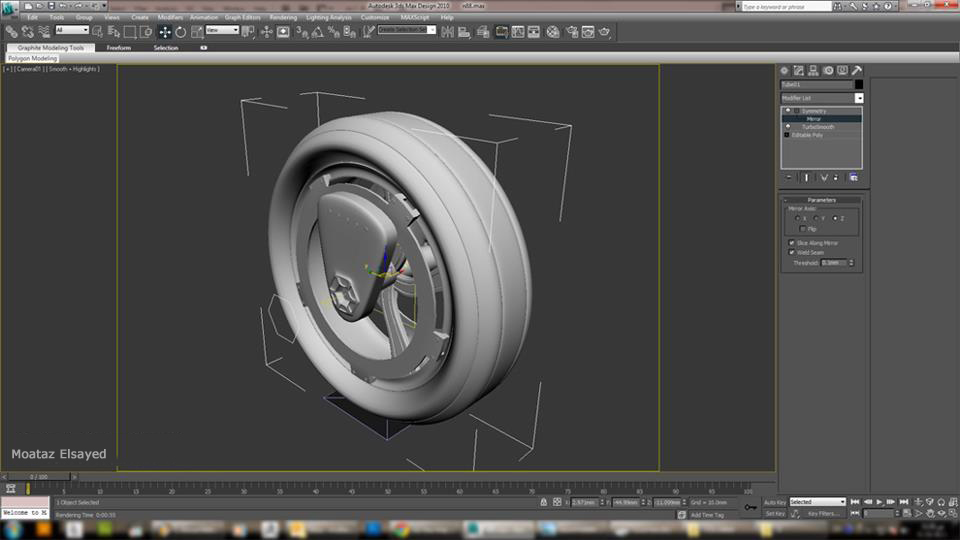Click the object color swatch

858,84
